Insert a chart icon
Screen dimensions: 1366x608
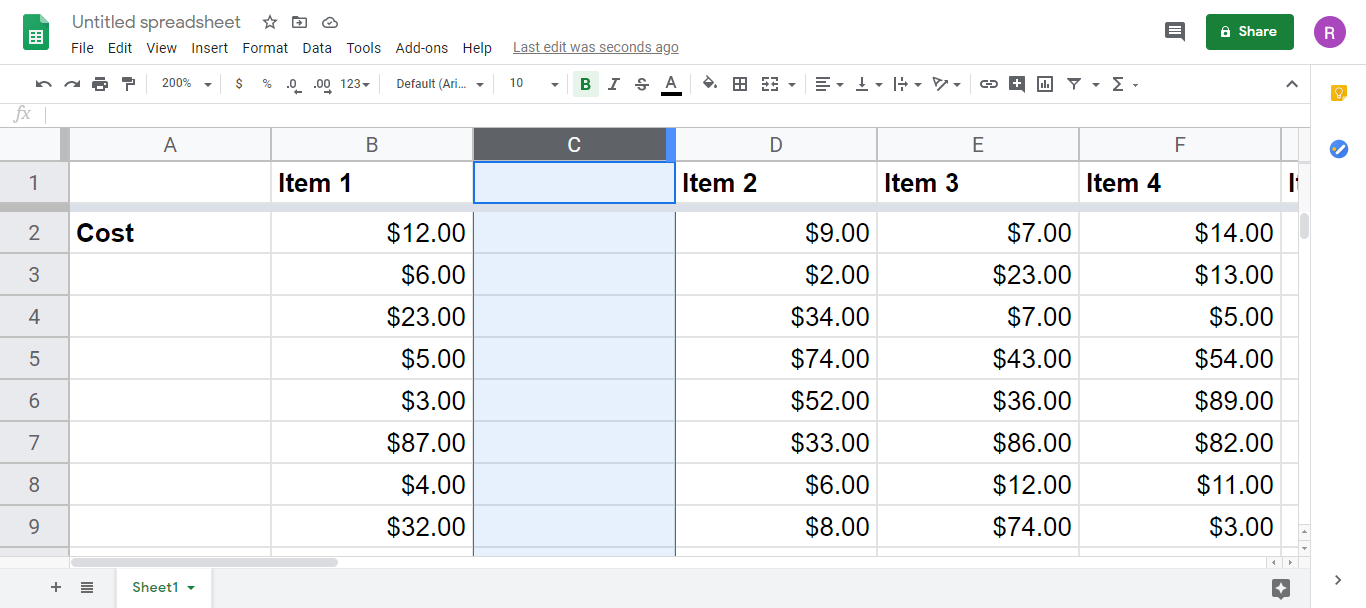(1045, 84)
